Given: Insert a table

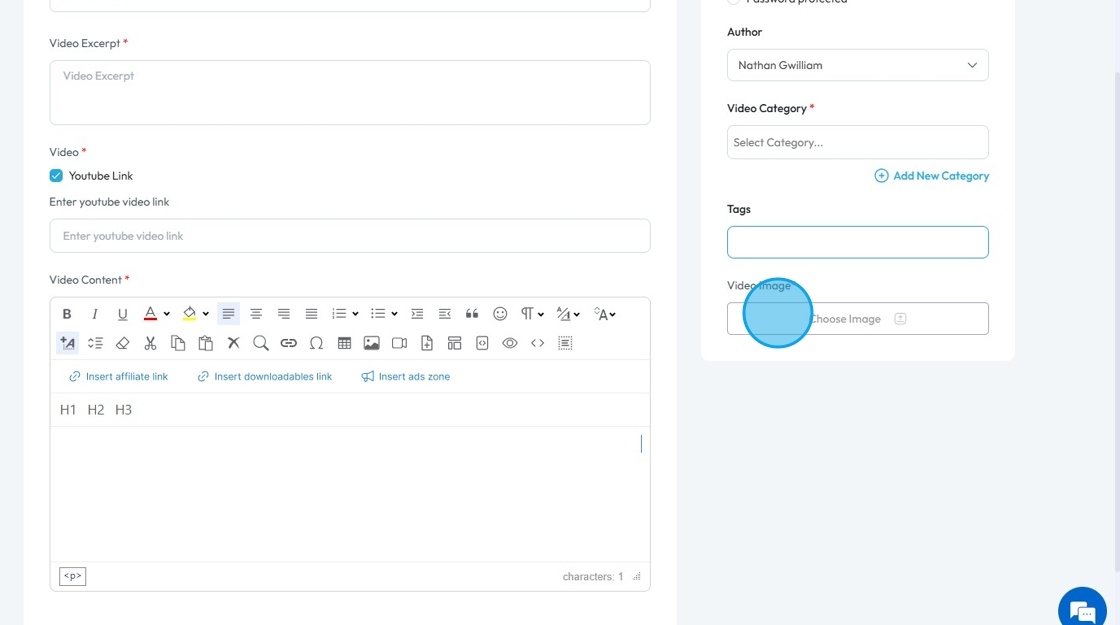Looking at the screenshot, I should 344,343.
